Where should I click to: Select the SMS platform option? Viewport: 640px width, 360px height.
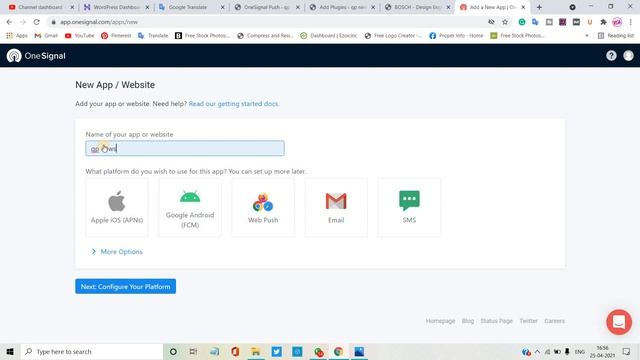pyautogui.click(x=409, y=207)
